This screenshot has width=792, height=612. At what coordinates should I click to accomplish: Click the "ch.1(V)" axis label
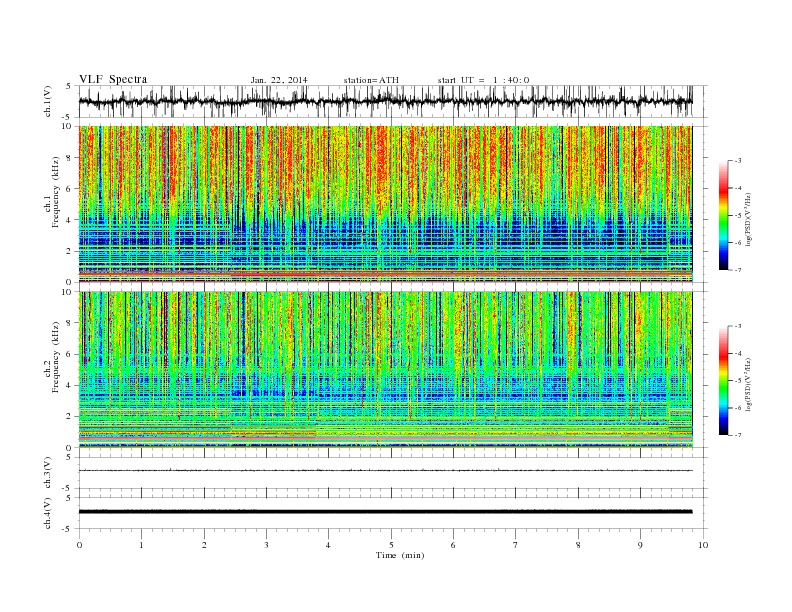[x=48, y=101]
